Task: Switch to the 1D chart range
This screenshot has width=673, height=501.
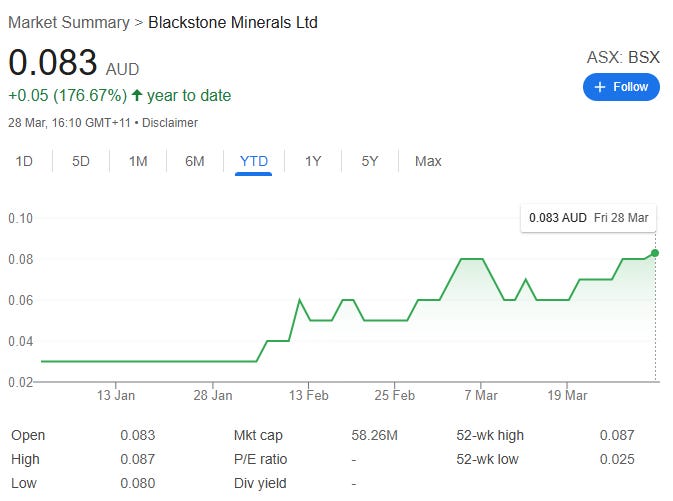Action: 24,161
